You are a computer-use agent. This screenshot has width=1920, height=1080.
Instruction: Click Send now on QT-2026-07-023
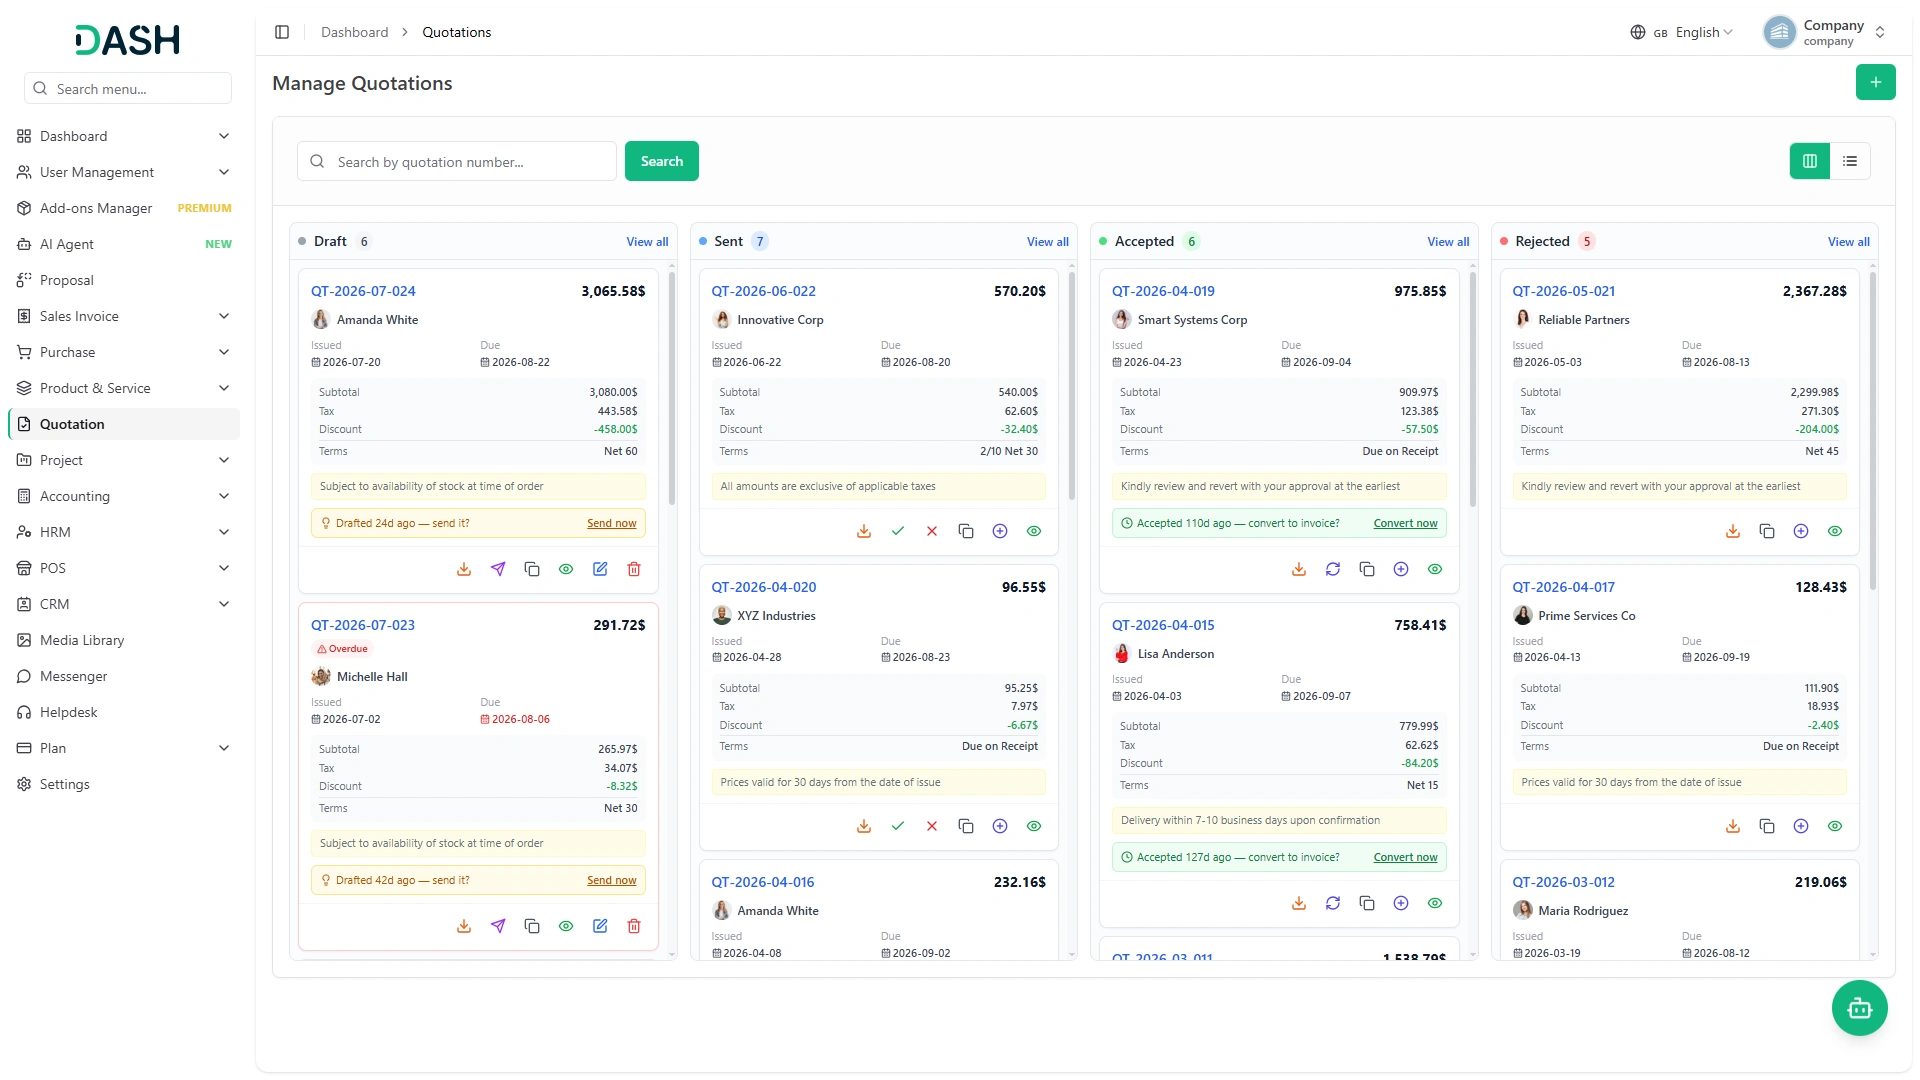click(x=611, y=880)
